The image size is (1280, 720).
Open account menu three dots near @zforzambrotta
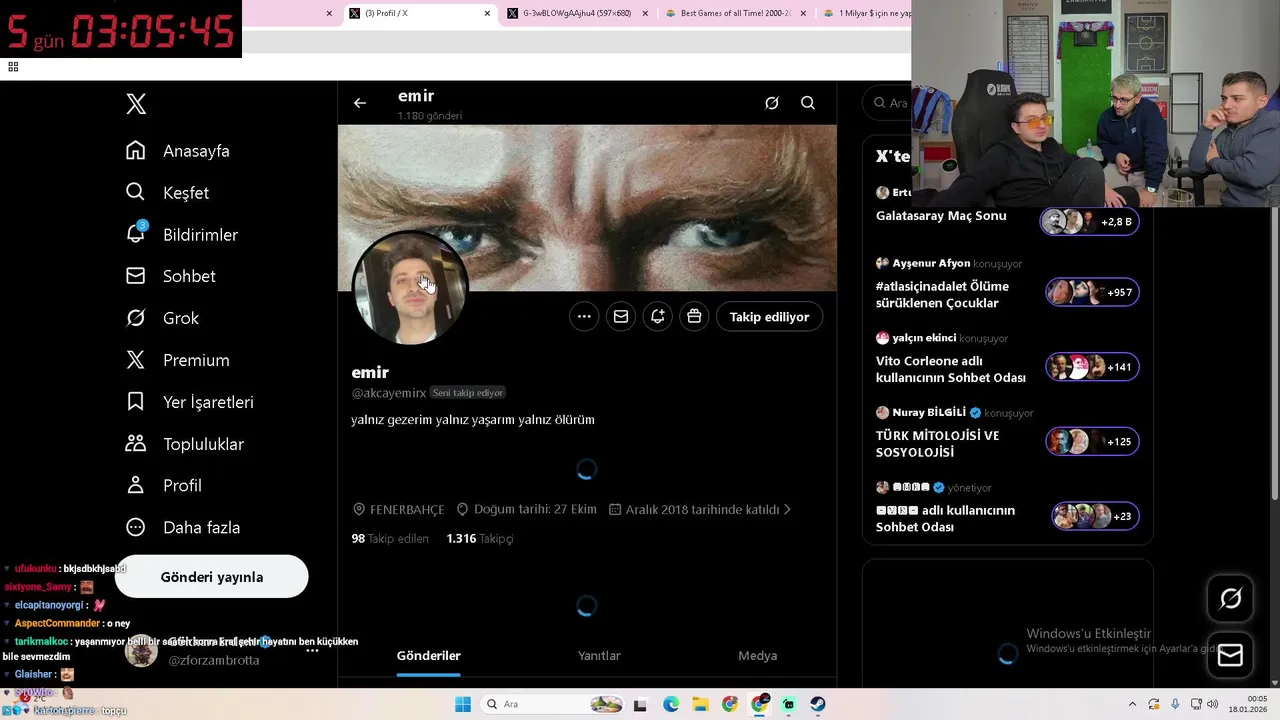point(312,650)
